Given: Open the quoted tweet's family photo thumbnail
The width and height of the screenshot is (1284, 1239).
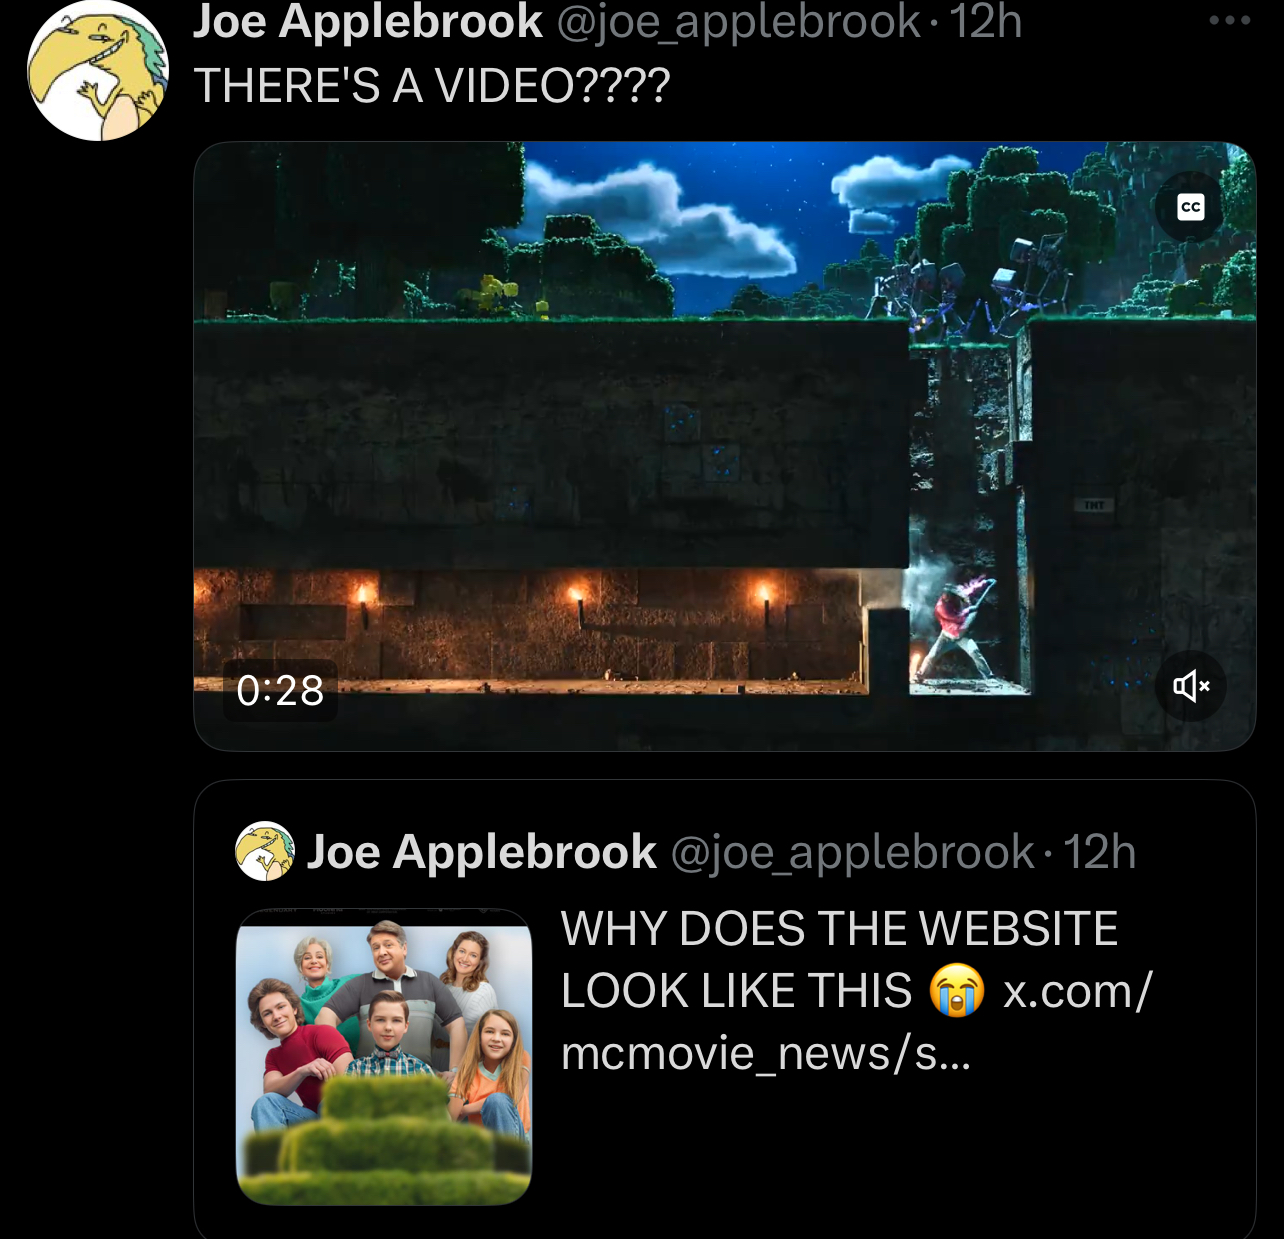Looking at the screenshot, I should point(384,1057).
